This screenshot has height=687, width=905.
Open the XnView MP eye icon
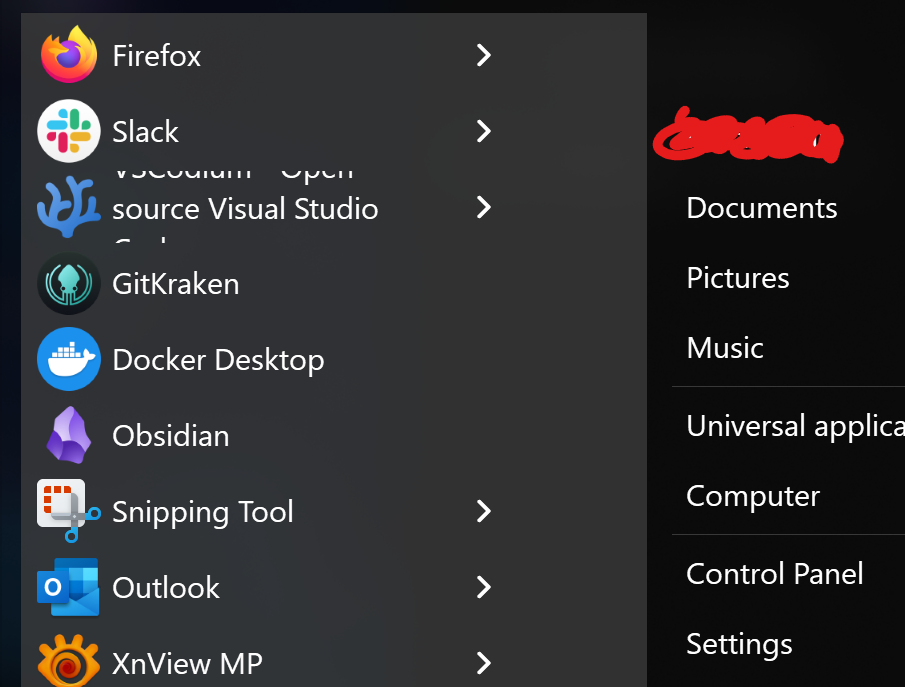click(69, 661)
